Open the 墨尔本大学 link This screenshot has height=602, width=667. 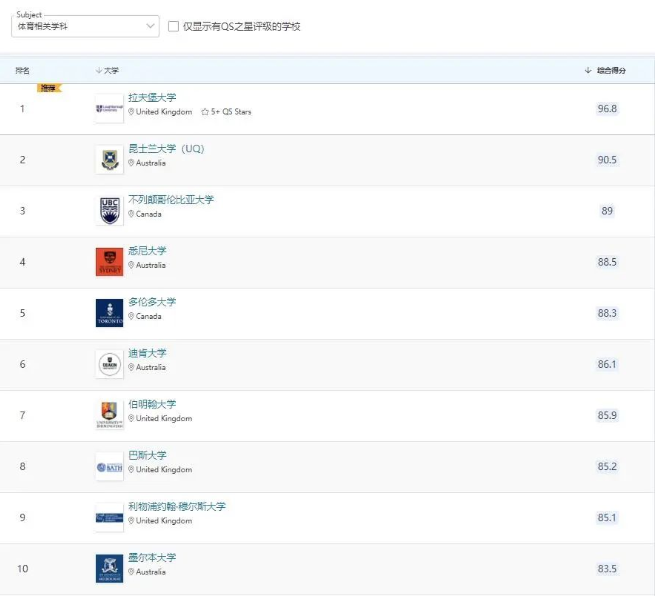(x=152, y=557)
